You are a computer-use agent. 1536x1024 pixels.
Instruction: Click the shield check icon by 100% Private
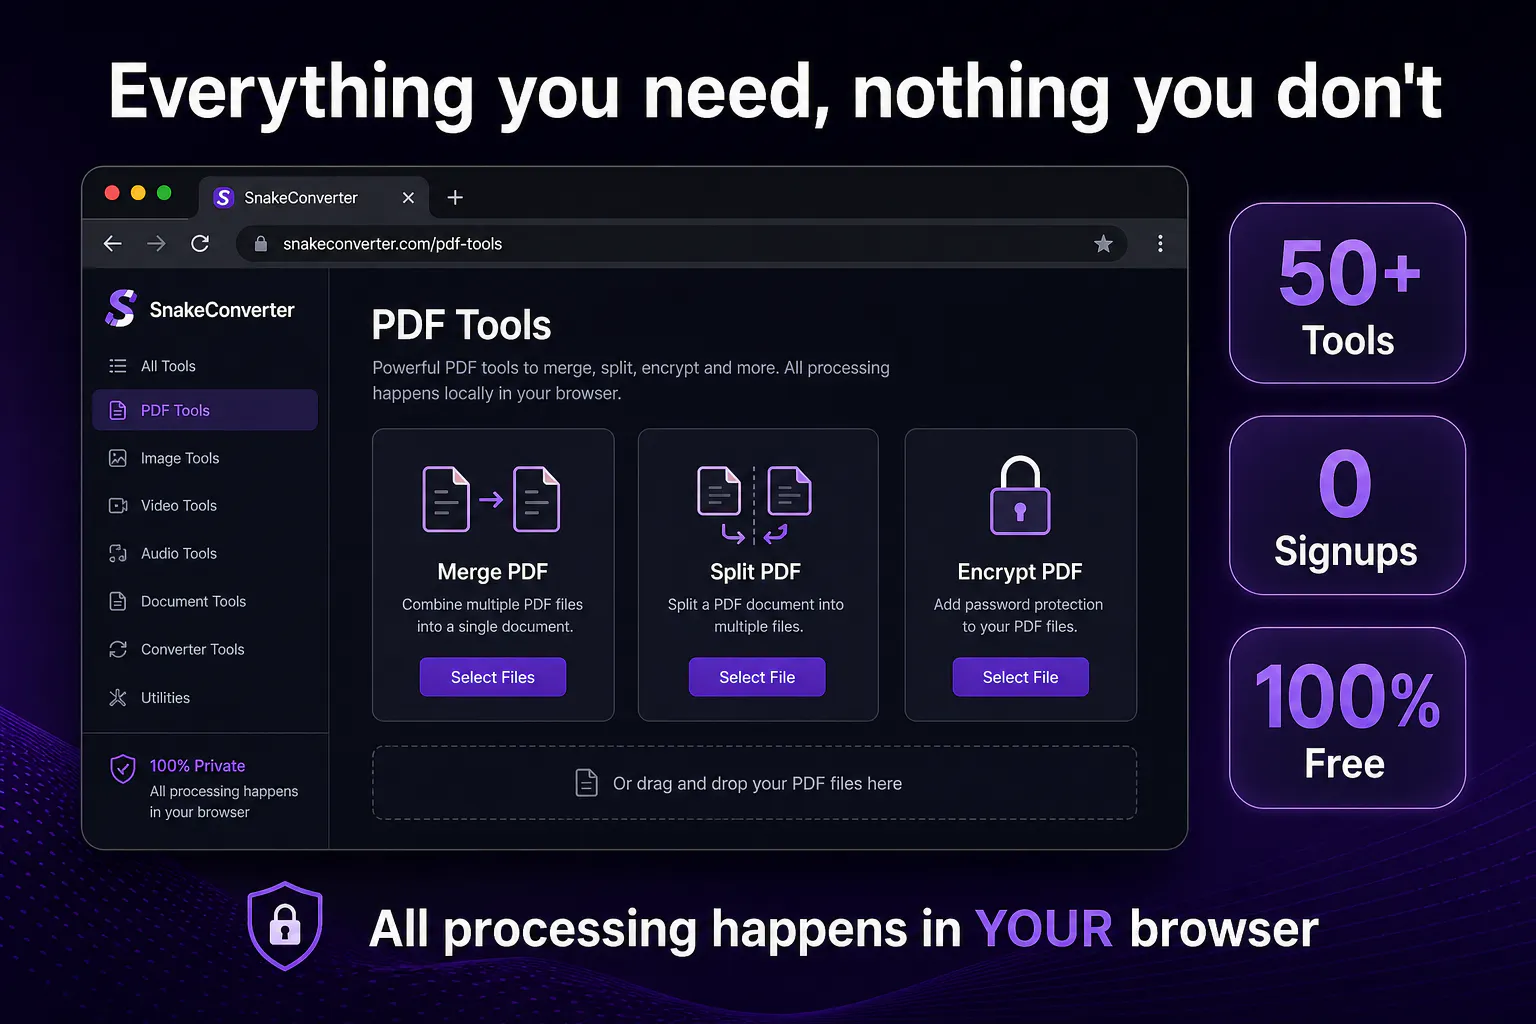(x=123, y=768)
